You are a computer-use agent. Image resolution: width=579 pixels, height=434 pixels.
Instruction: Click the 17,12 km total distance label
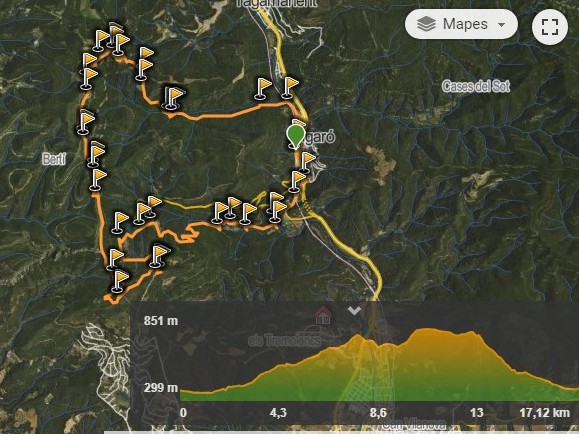tap(544, 413)
